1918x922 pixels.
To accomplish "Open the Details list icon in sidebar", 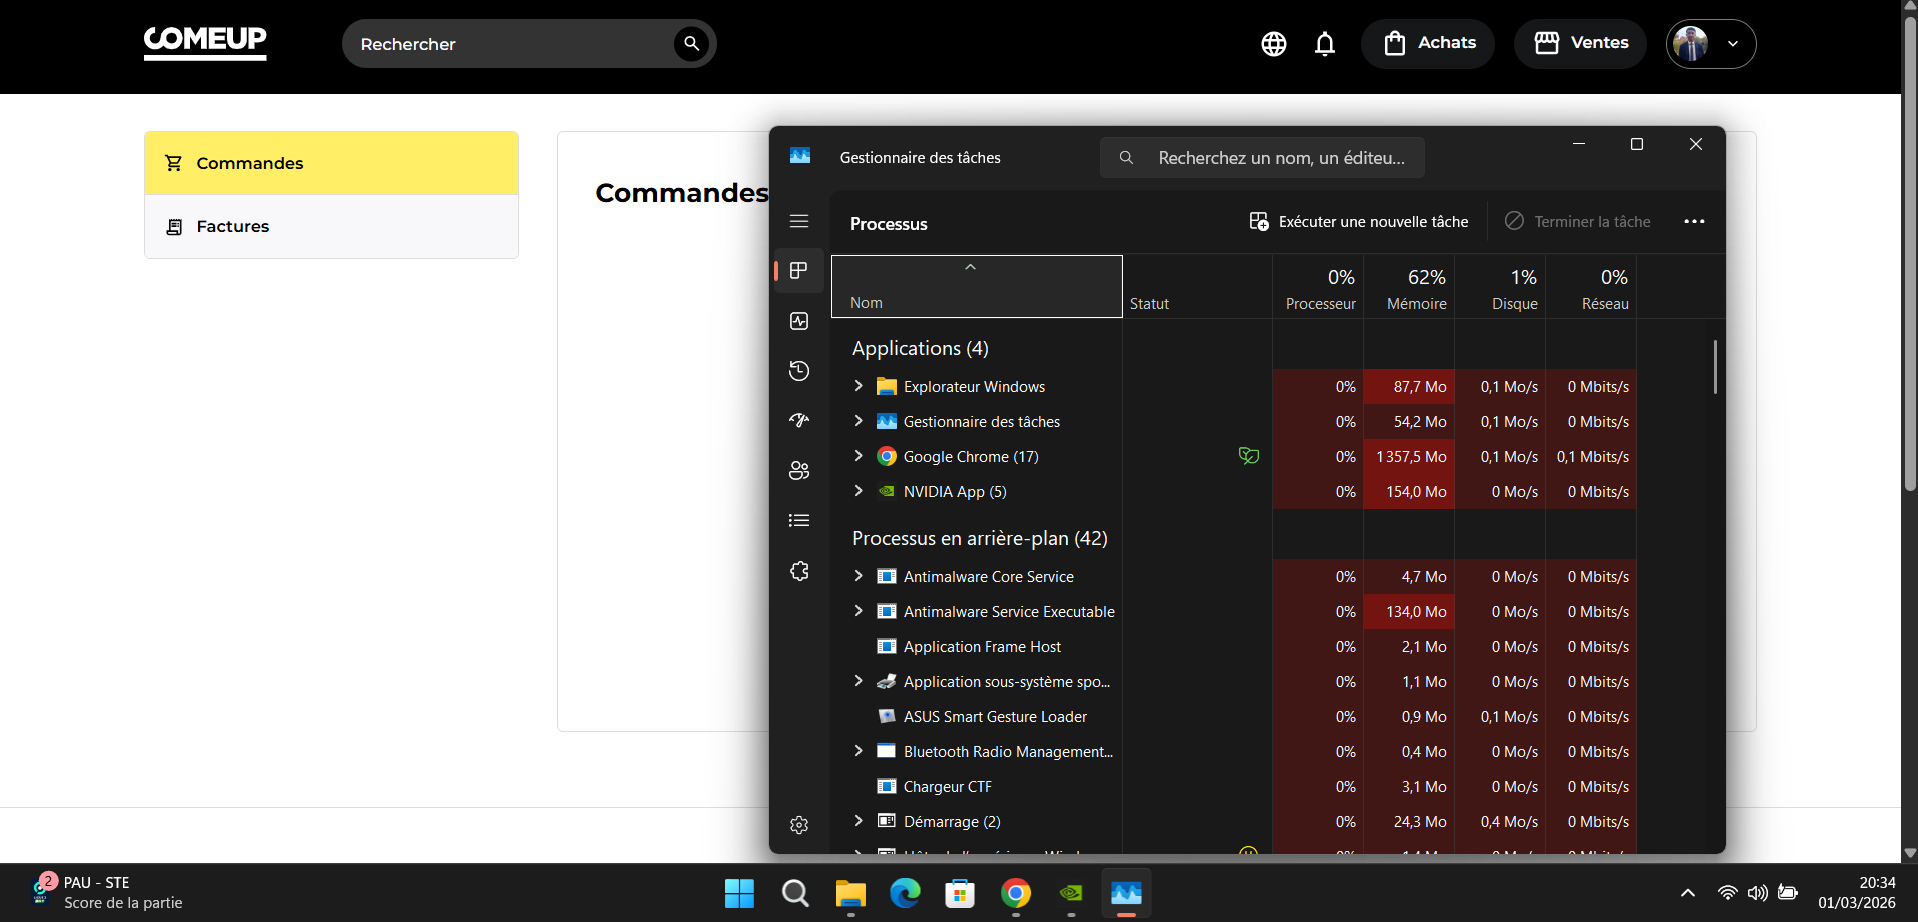I will pyautogui.click(x=799, y=521).
